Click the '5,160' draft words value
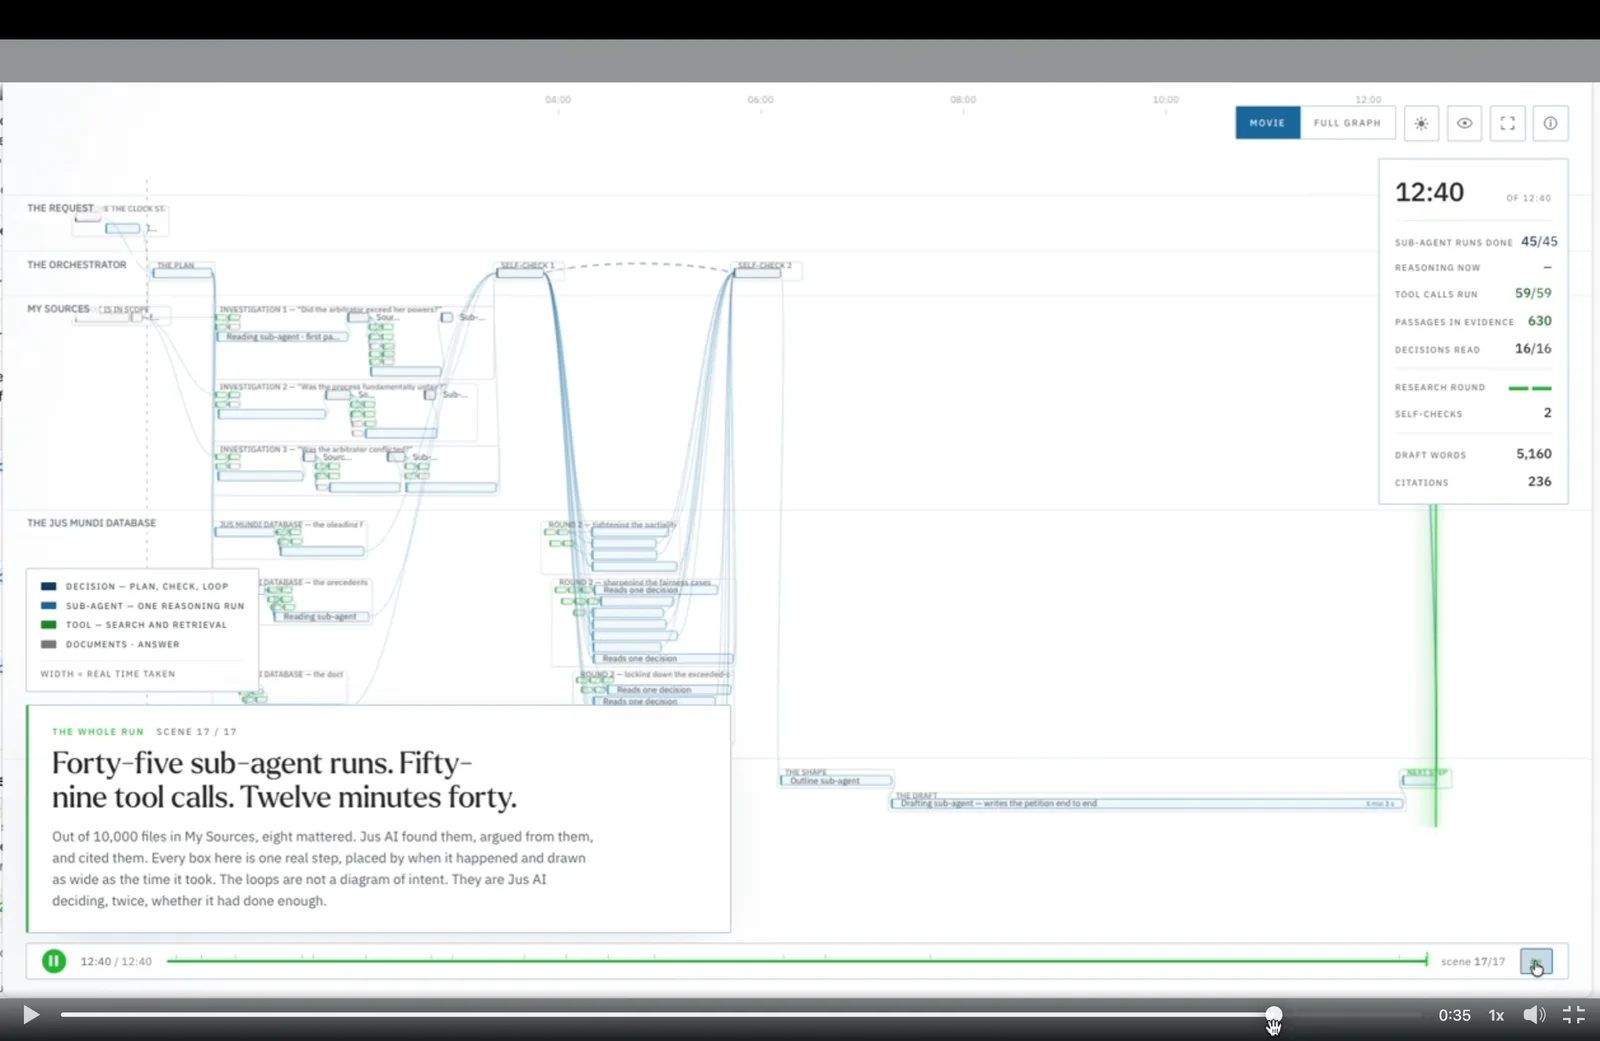1600x1041 pixels. click(1534, 454)
